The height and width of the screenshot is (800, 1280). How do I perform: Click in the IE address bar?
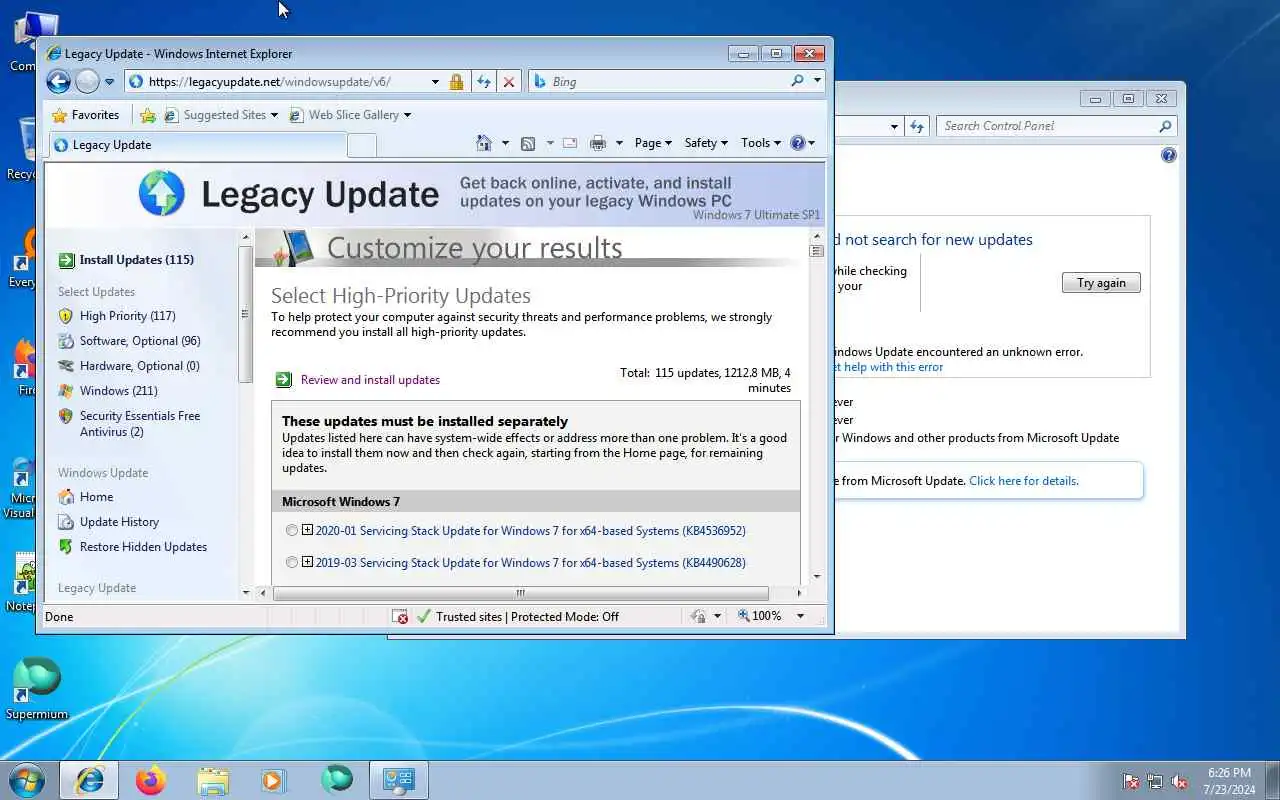[x=288, y=82]
